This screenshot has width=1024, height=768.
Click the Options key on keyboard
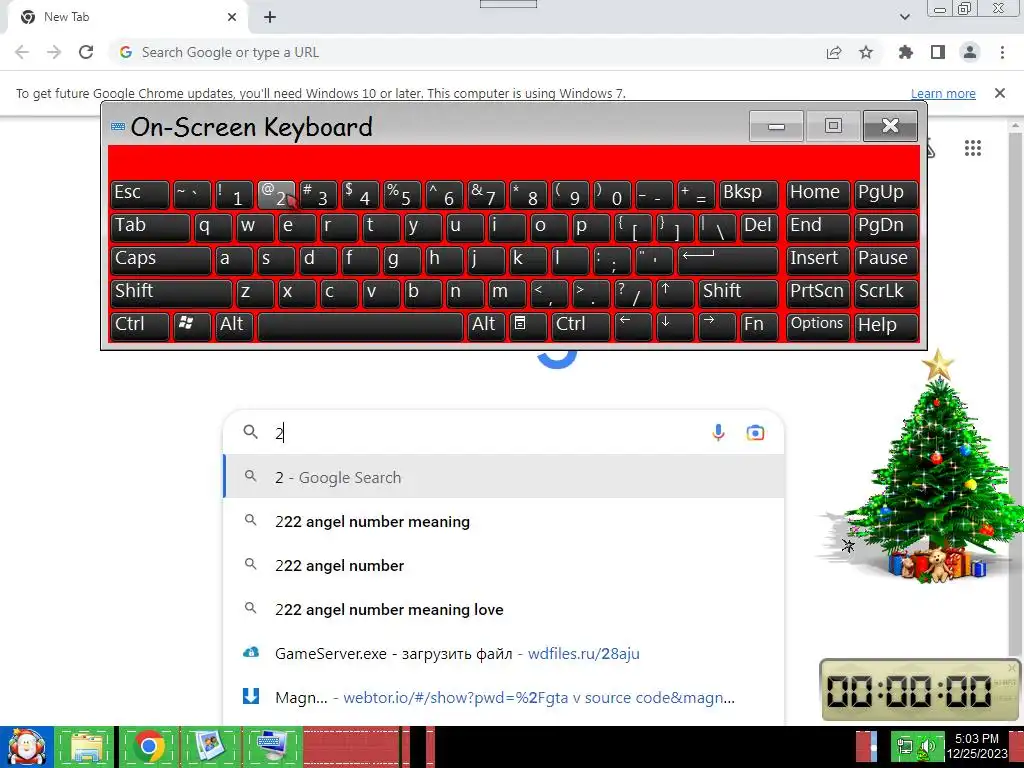point(818,326)
